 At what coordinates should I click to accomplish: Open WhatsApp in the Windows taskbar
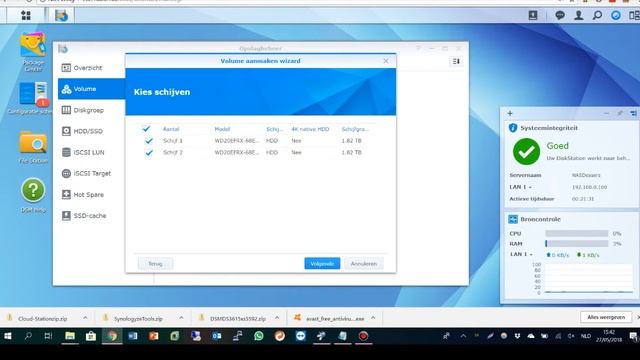click(x=258, y=336)
